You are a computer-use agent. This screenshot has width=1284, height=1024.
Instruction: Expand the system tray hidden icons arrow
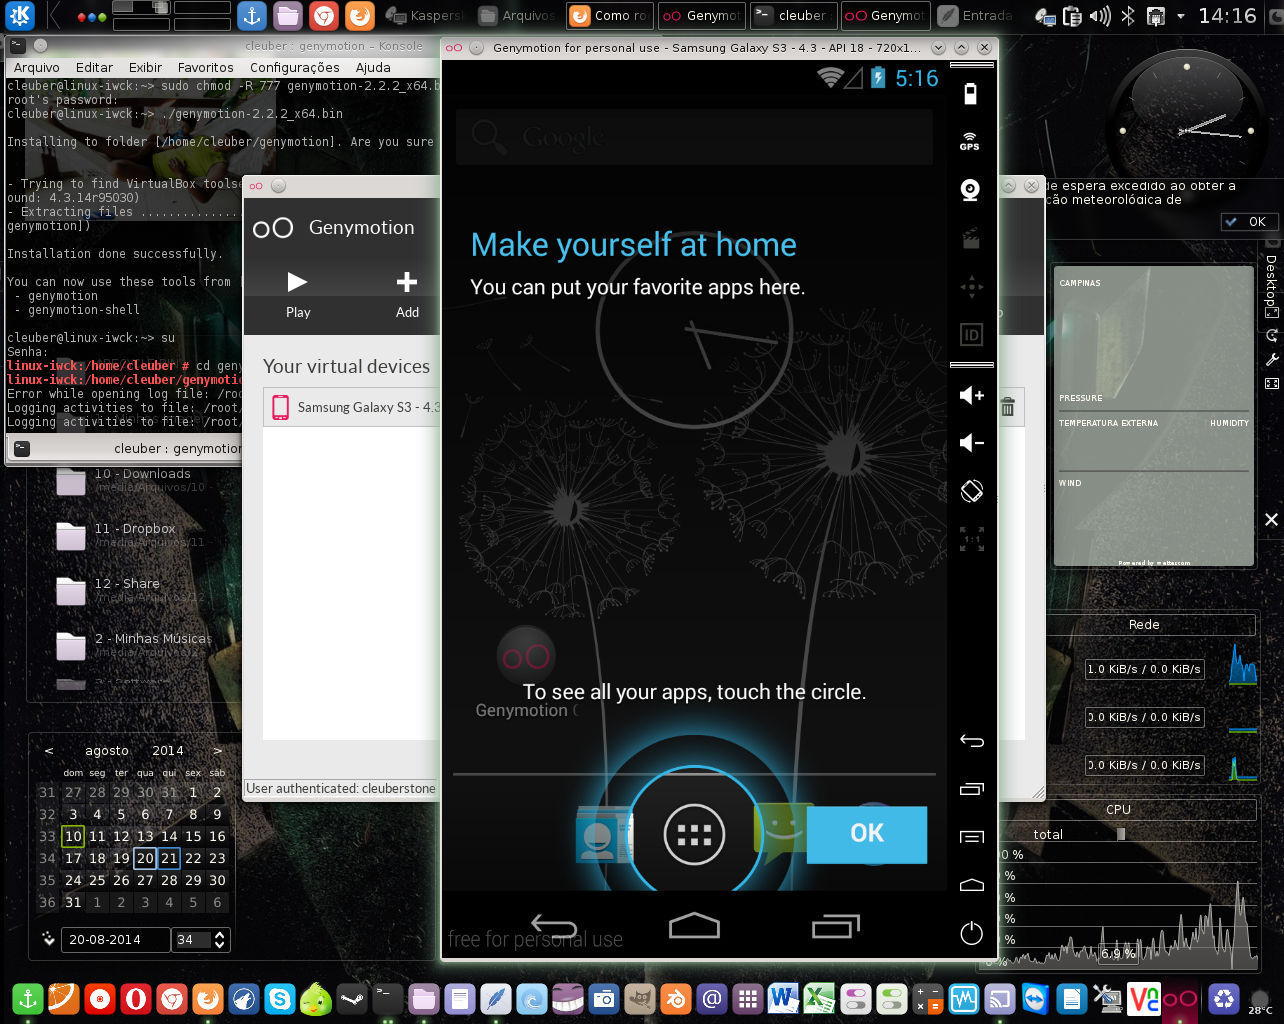[1181, 16]
